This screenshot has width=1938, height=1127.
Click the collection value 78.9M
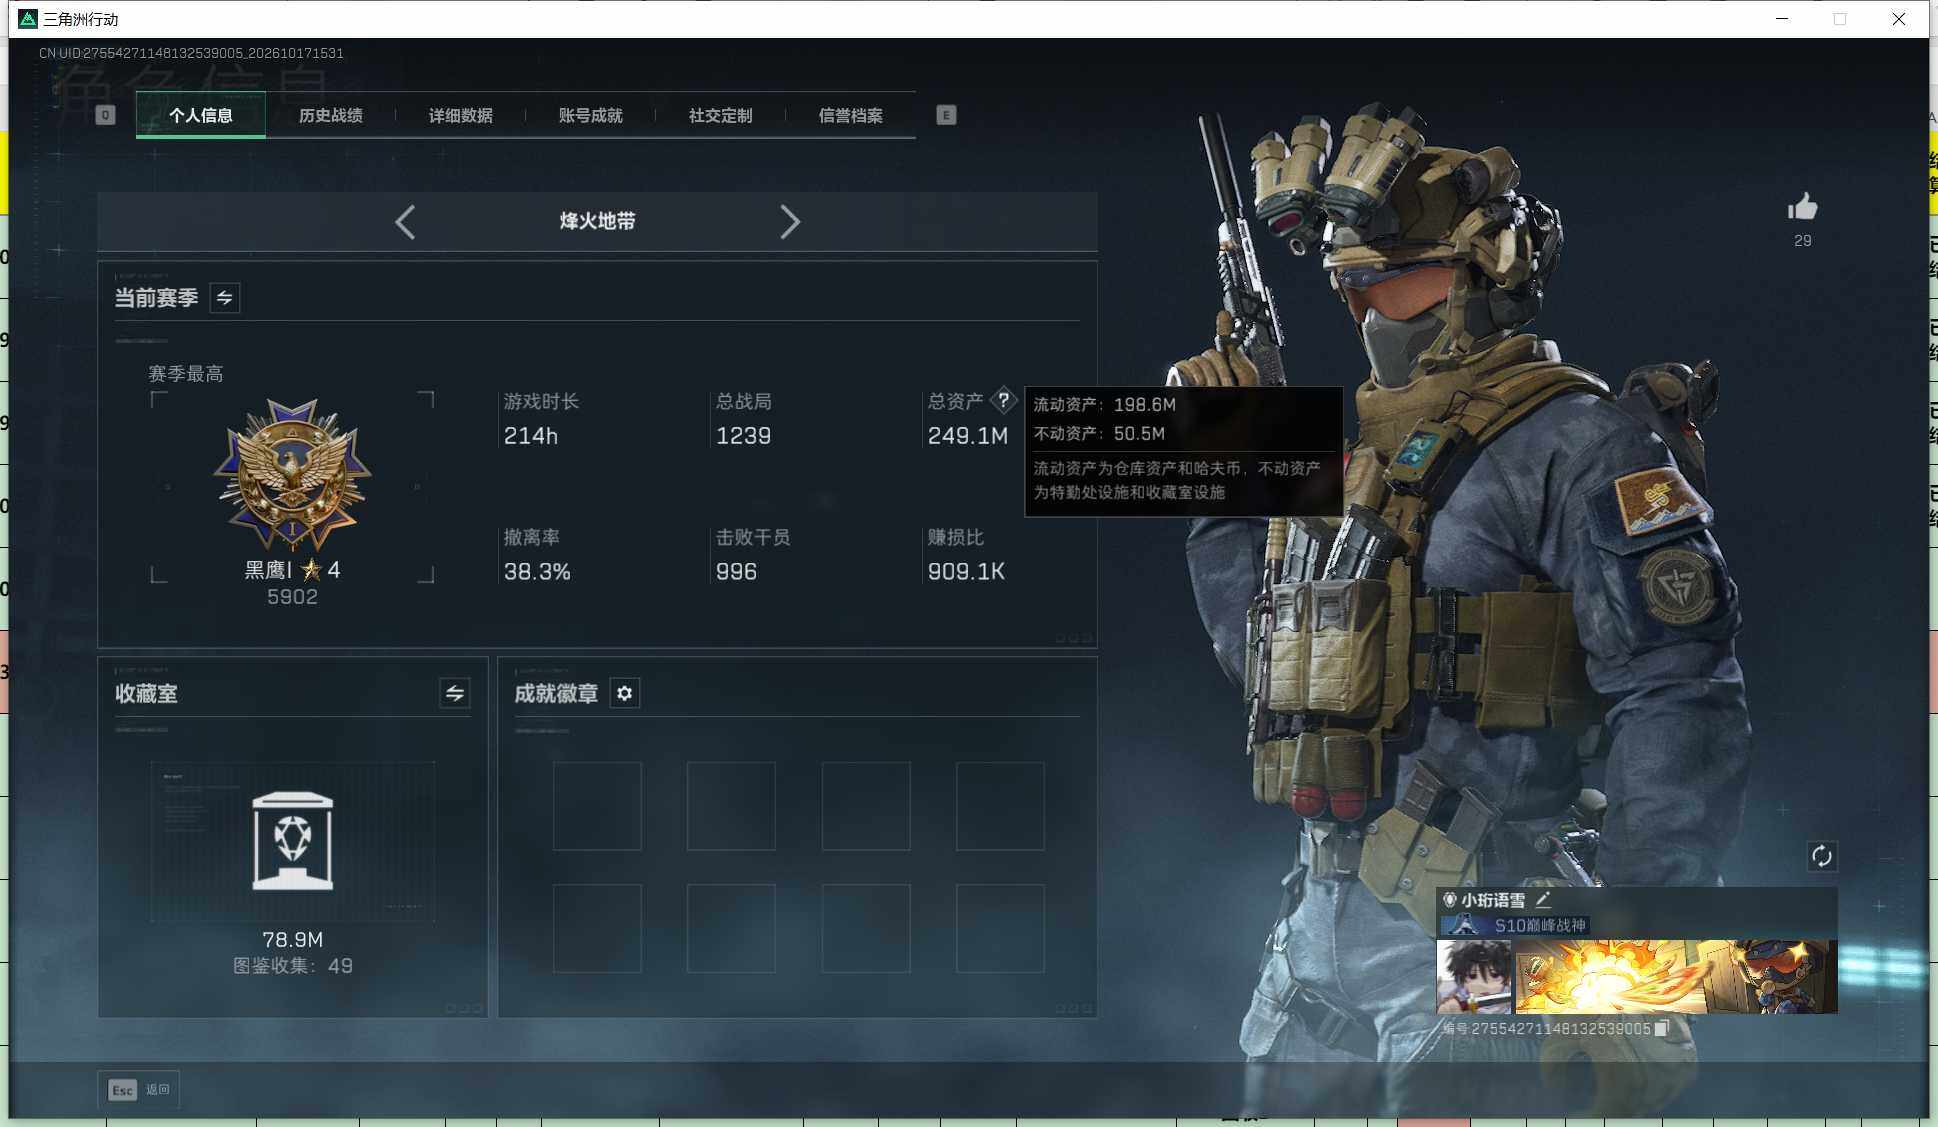[x=292, y=940]
